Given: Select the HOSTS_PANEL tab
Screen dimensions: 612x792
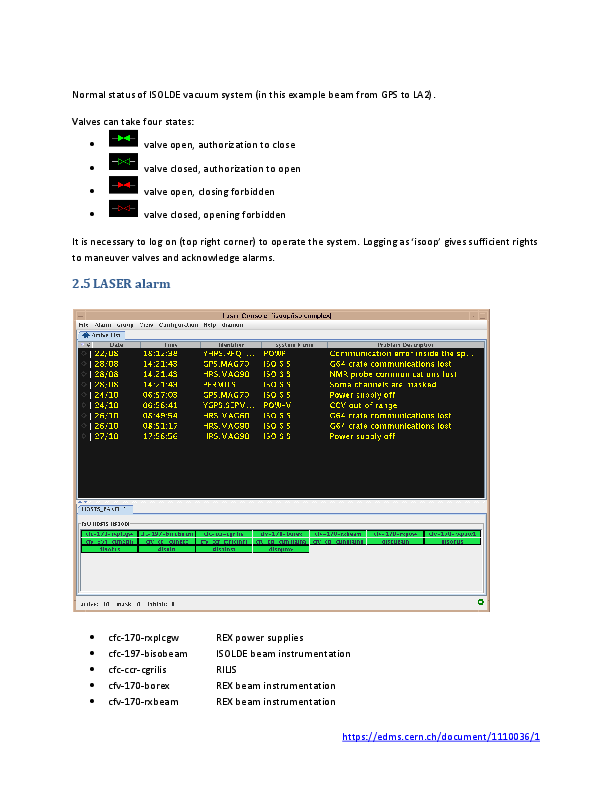Looking at the screenshot, I should 105,509.
